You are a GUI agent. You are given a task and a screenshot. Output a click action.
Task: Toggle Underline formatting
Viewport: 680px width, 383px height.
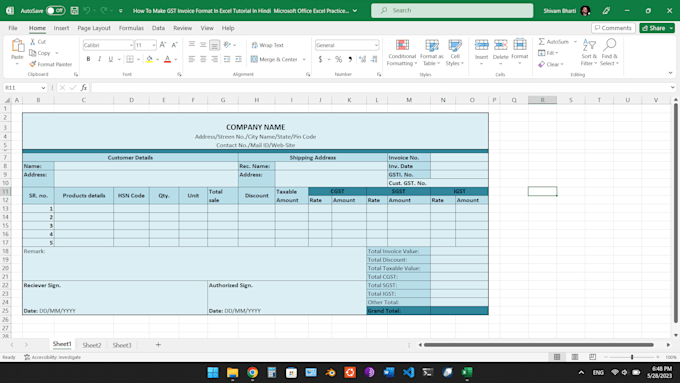111,59
